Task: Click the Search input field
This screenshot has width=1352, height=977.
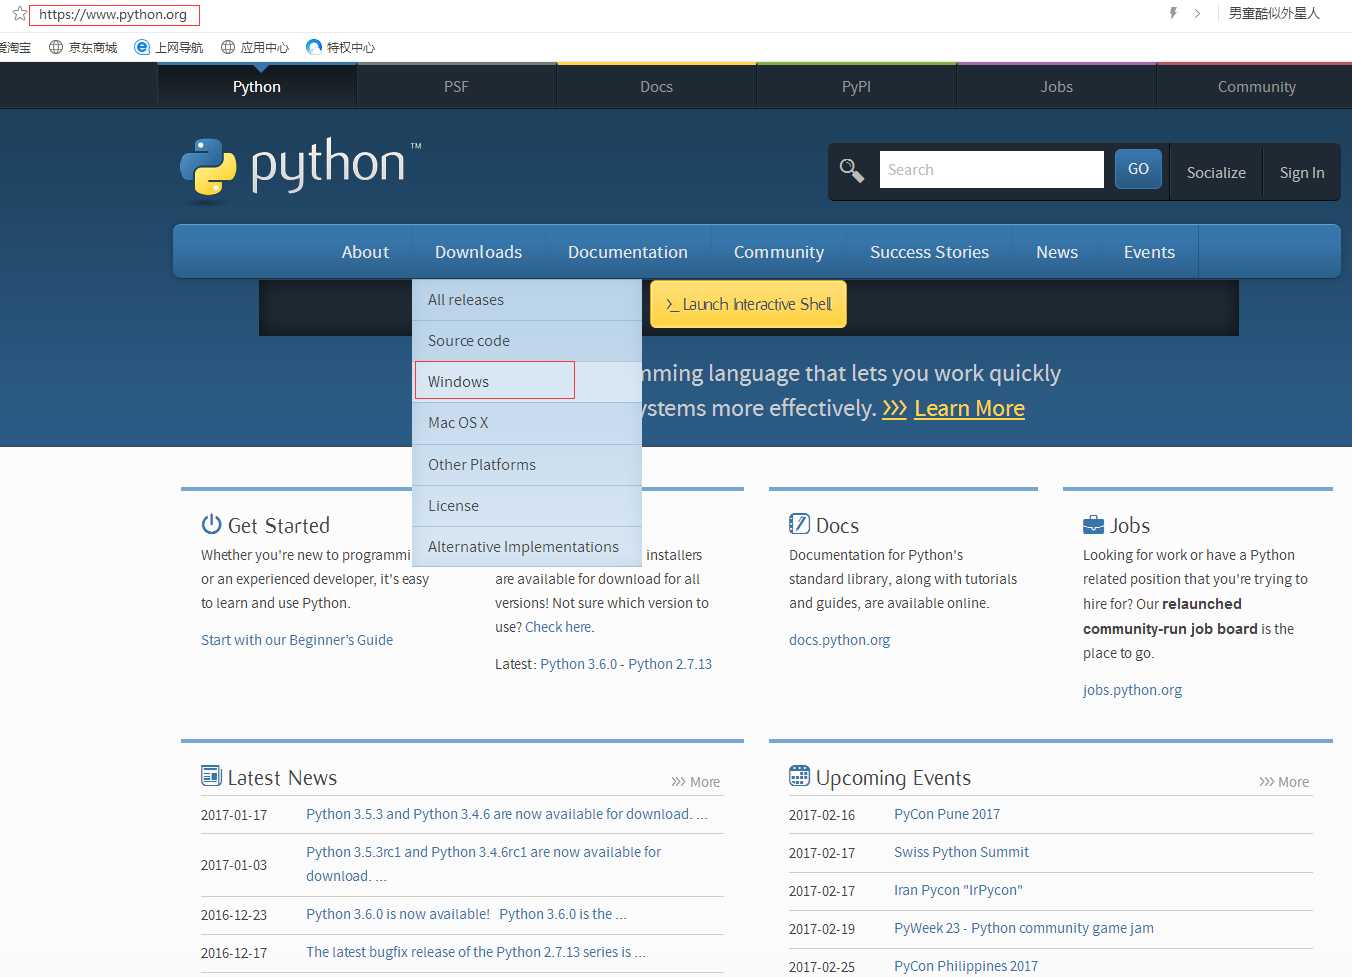Action: point(991,169)
